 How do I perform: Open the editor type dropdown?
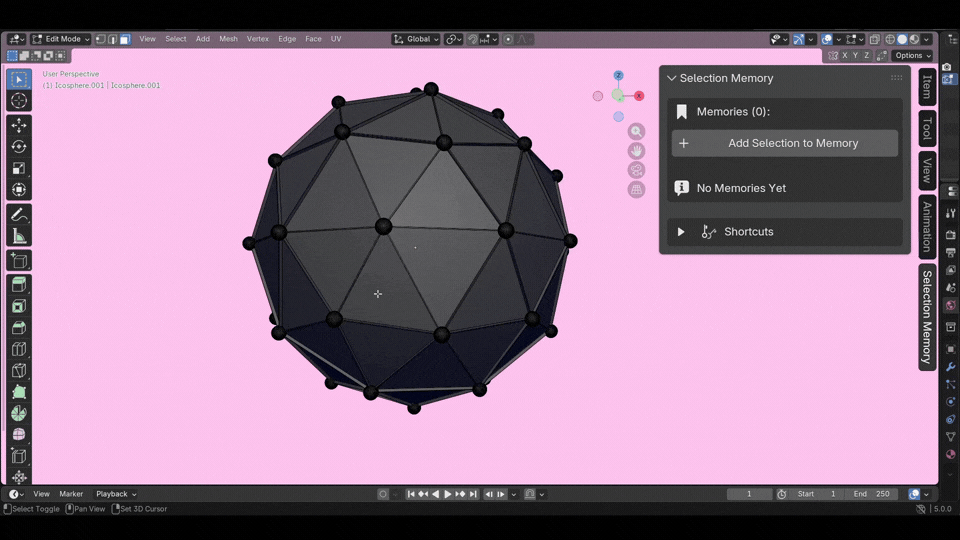pyautogui.click(x=17, y=39)
